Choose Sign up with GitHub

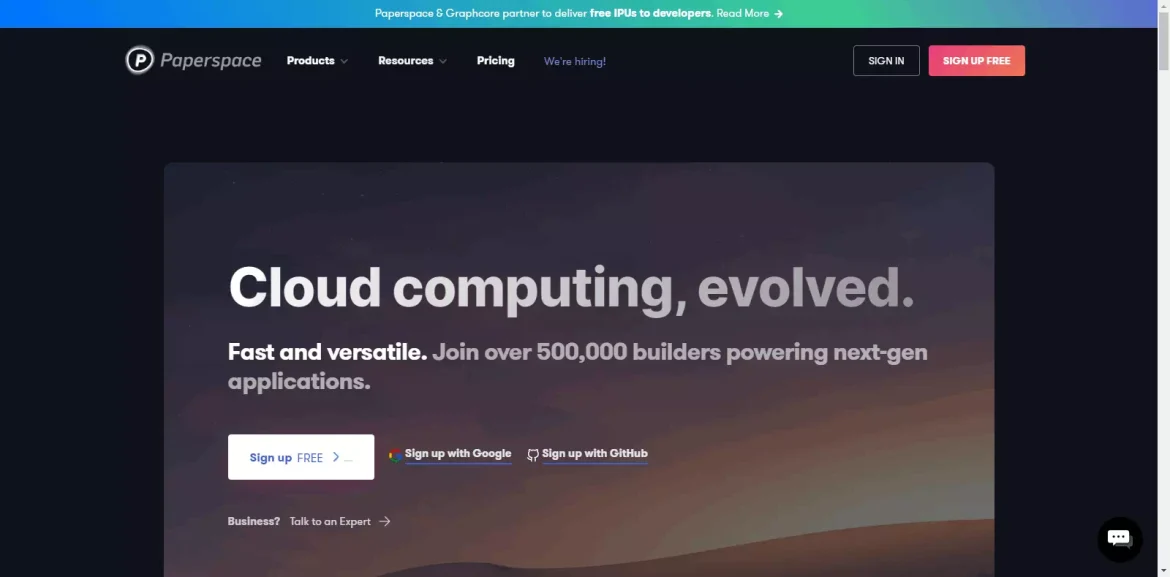pos(594,454)
